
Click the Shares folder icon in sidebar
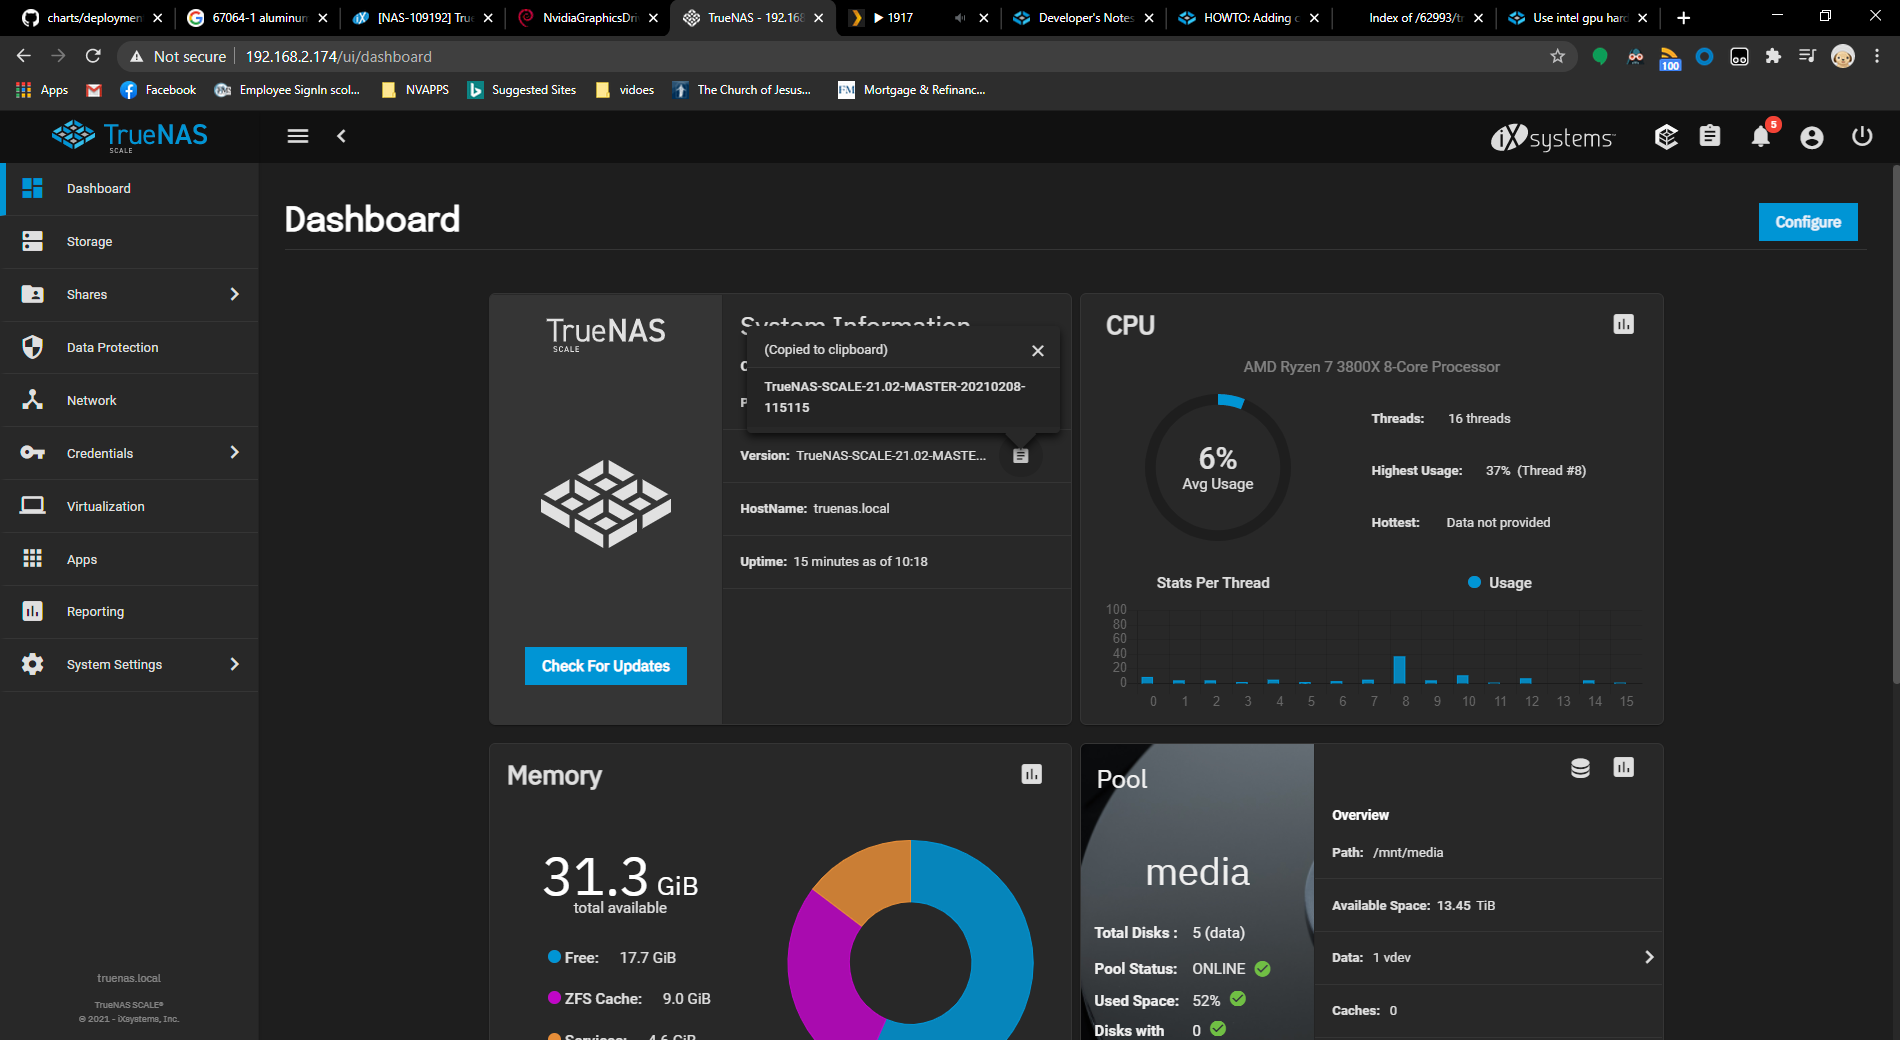(x=33, y=294)
